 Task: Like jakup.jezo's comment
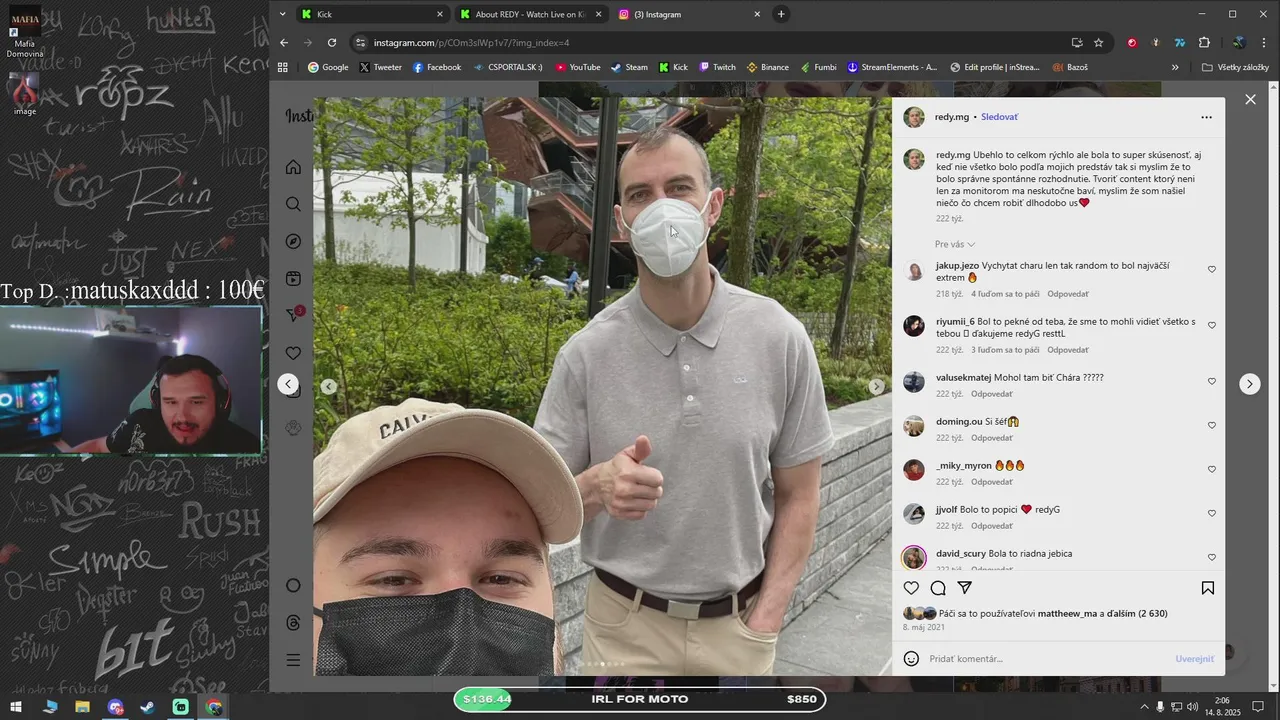[x=1212, y=269]
